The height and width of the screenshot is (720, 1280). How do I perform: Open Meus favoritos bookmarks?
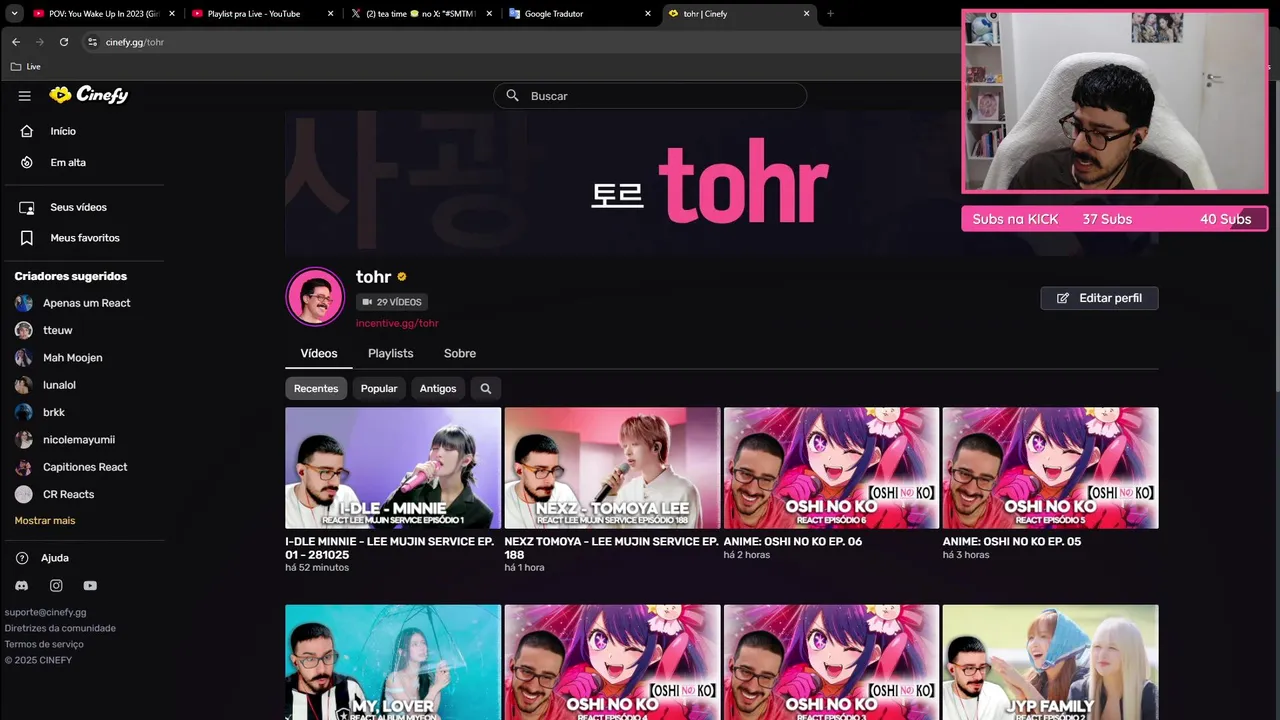coord(83,238)
